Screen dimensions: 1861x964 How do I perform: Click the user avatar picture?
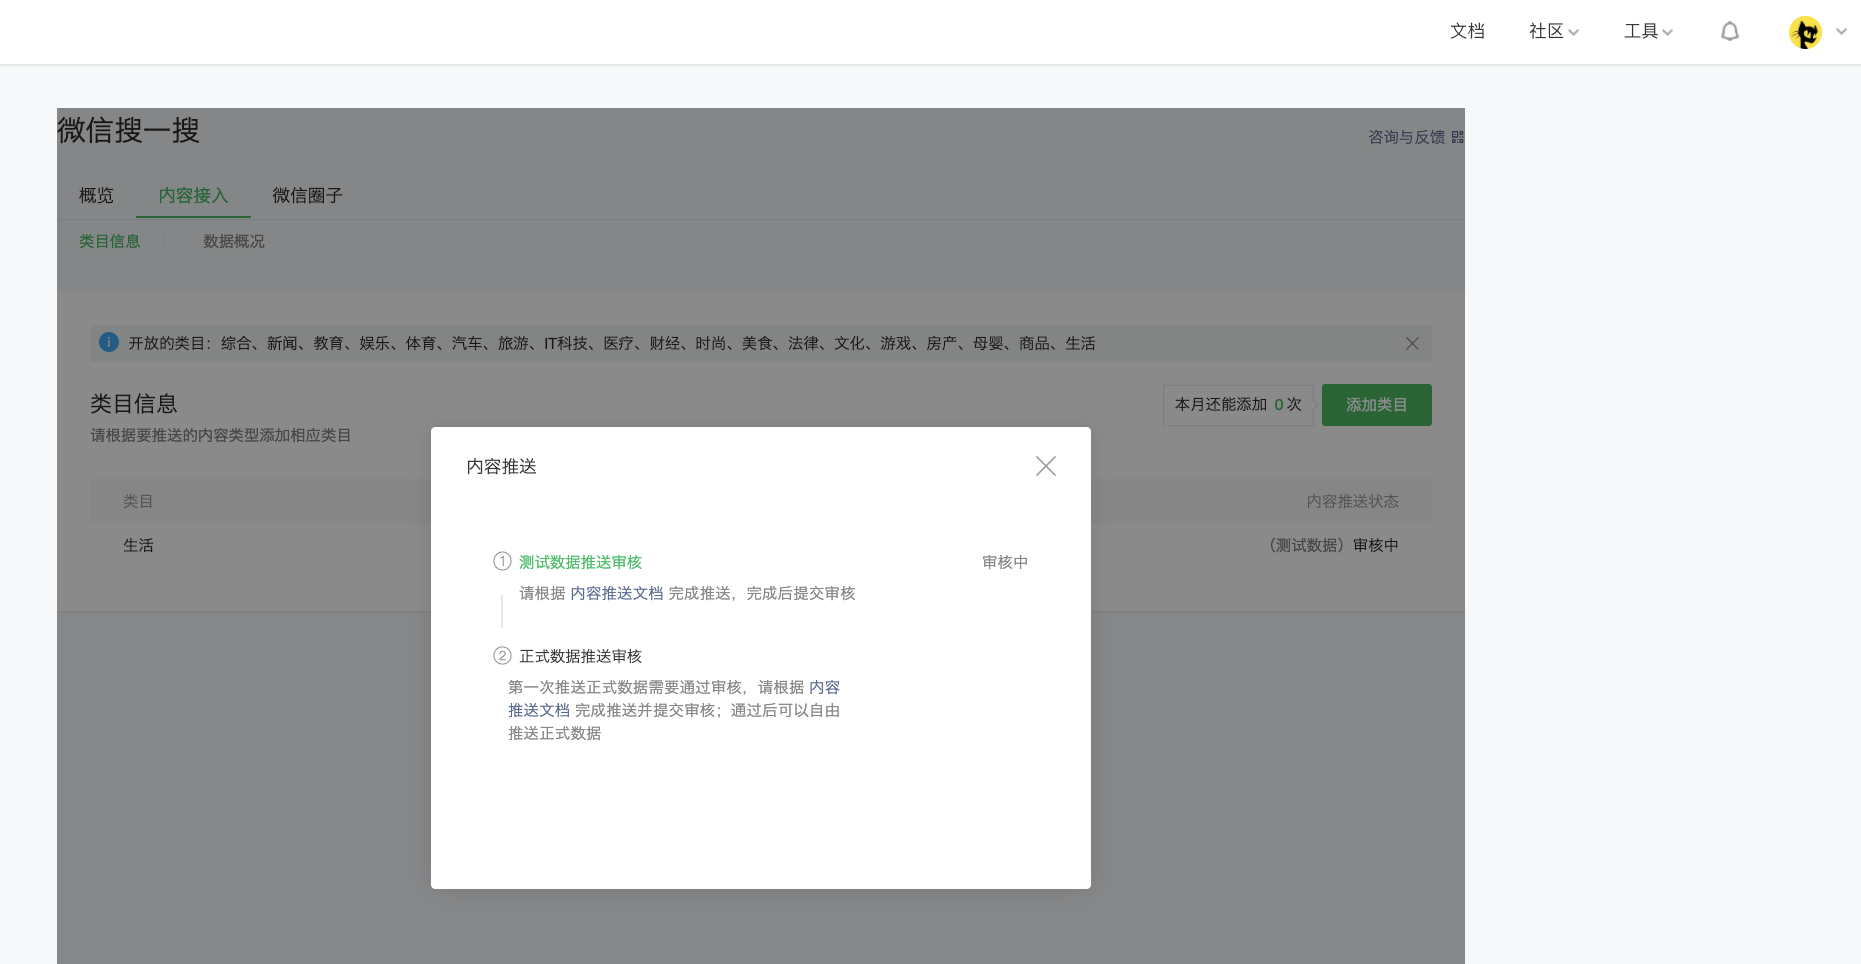click(1805, 32)
